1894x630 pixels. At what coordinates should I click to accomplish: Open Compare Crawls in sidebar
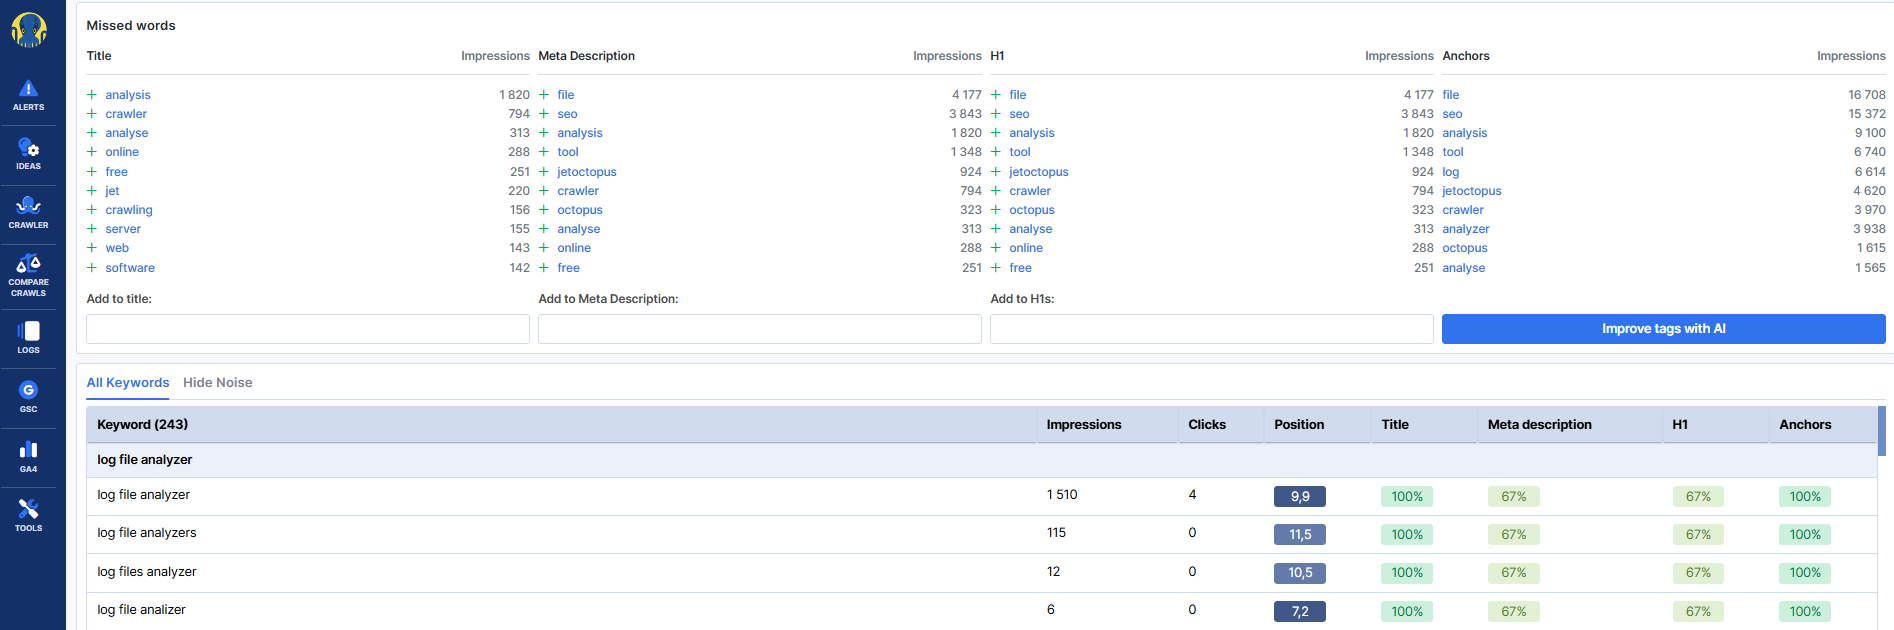28,274
